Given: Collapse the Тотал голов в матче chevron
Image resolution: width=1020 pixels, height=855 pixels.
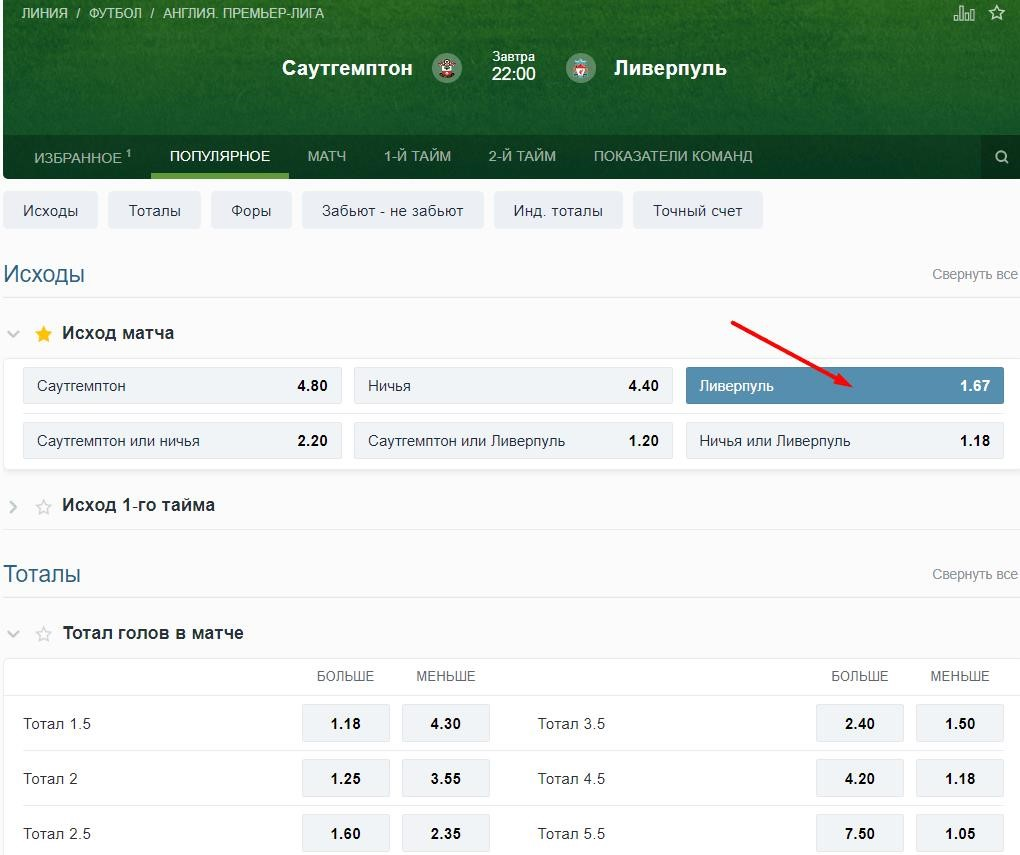Looking at the screenshot, I should point(13,634).
